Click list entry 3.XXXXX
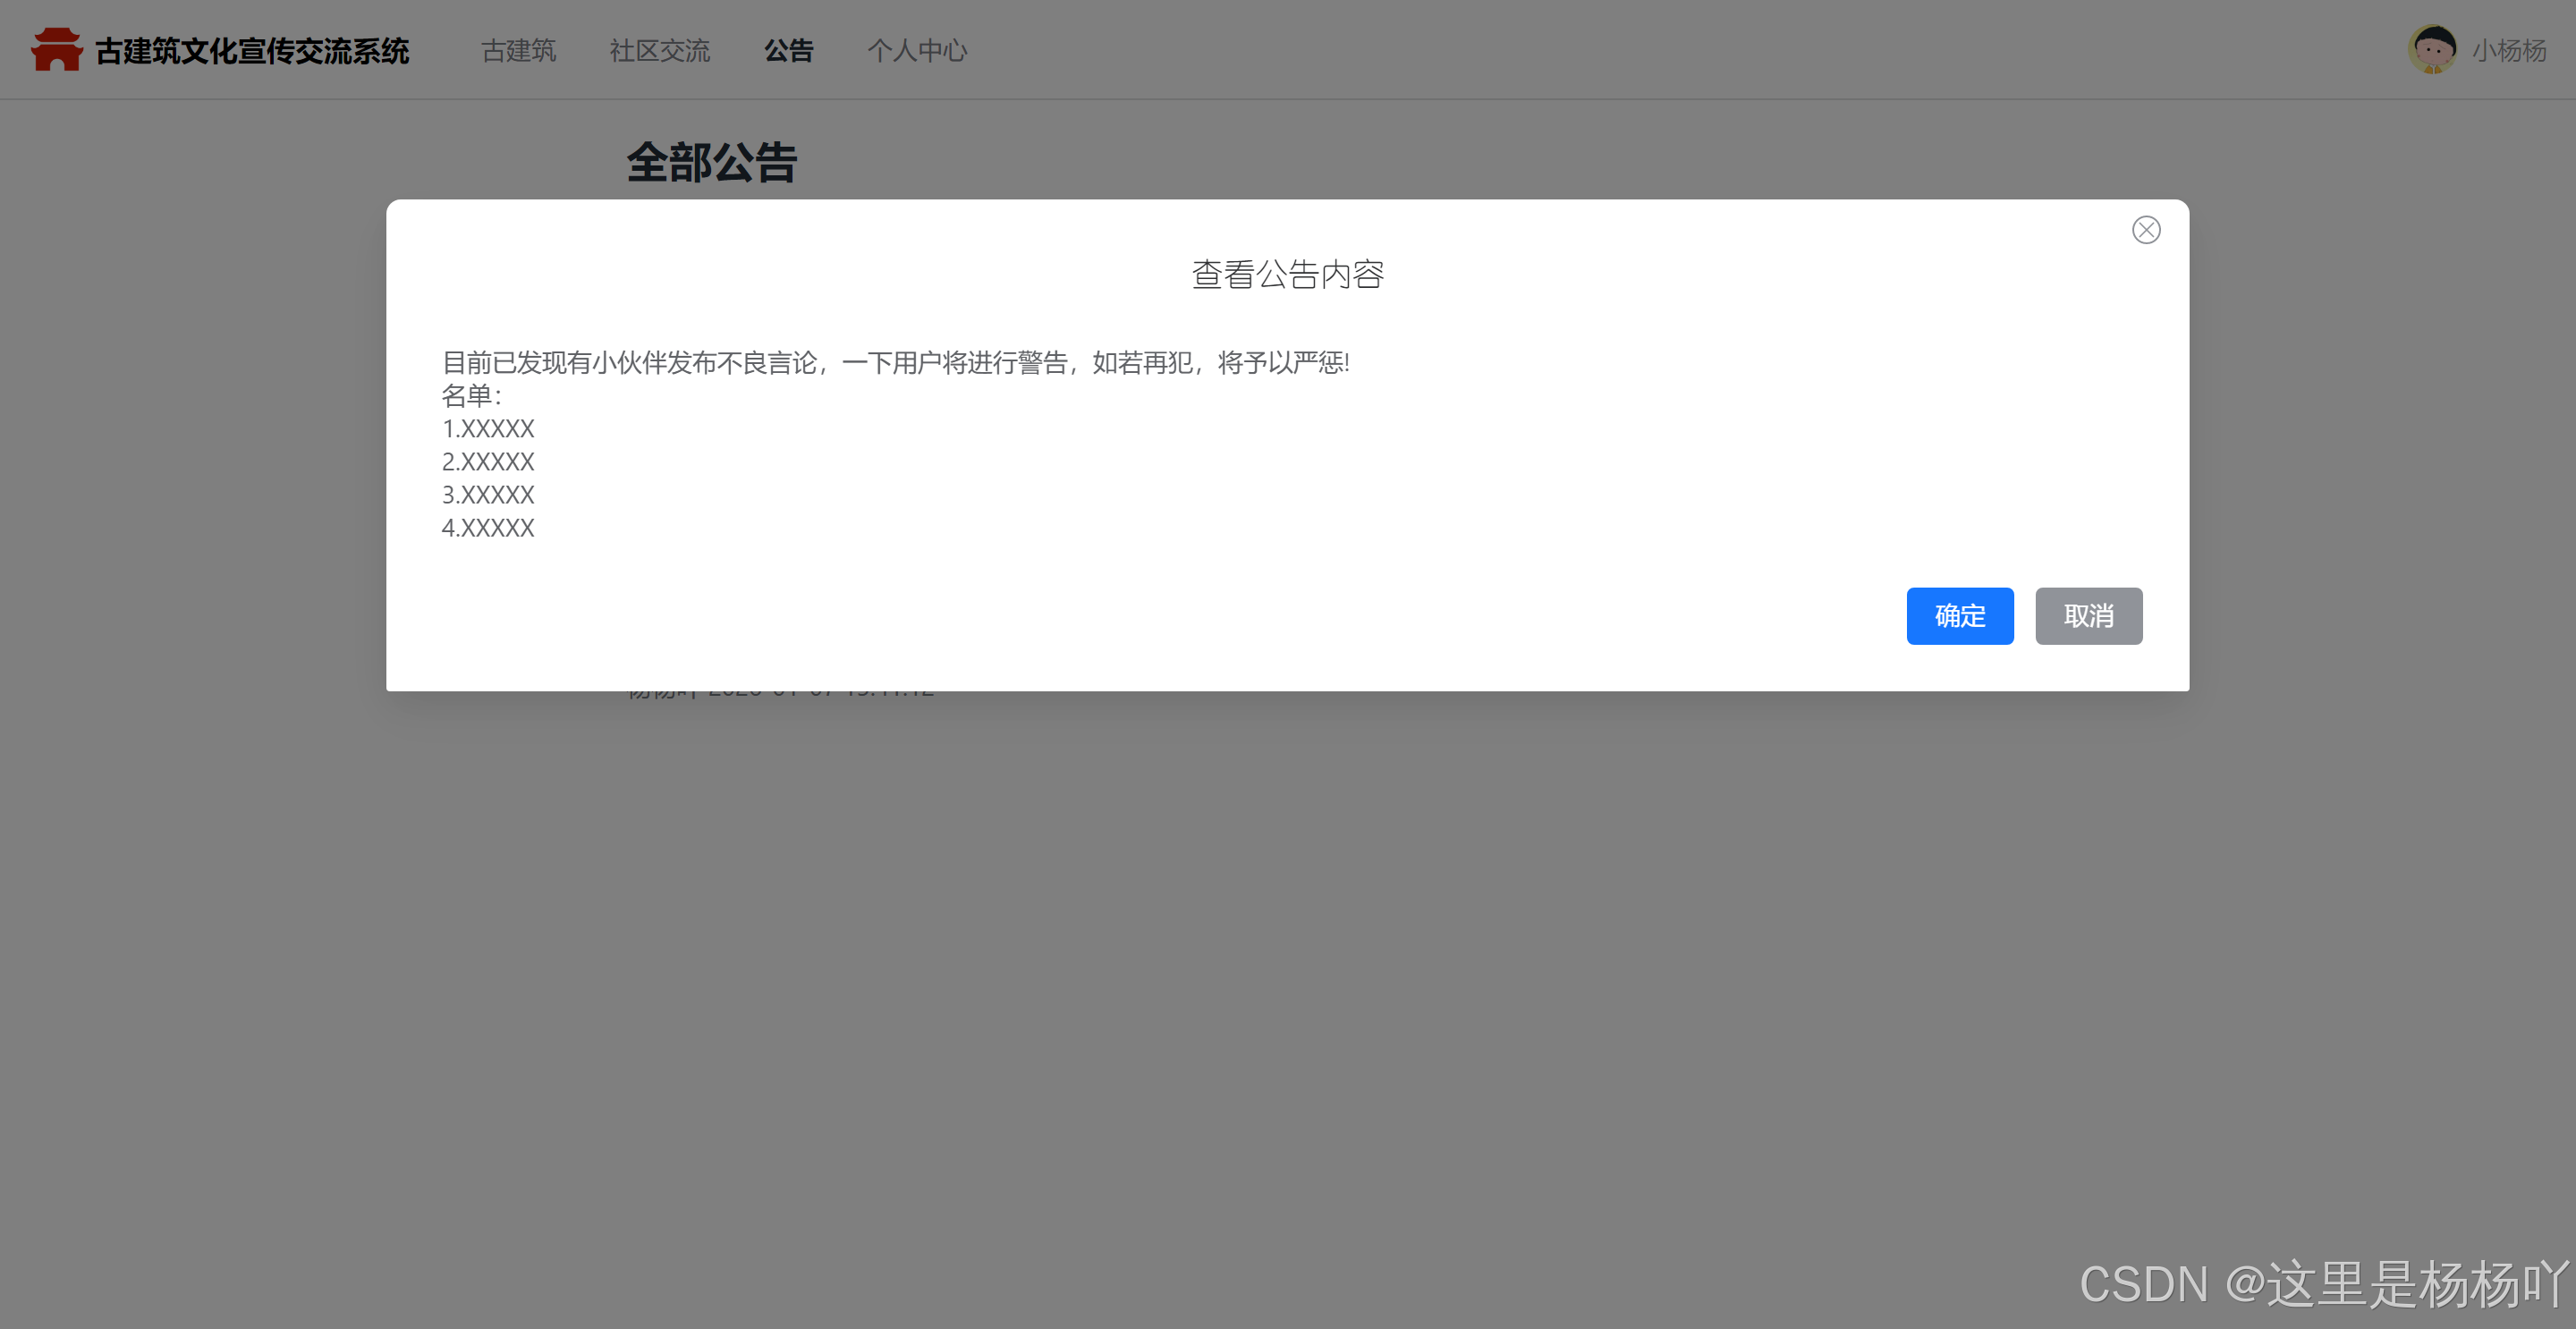The height and width of the screenshot is (1329, 2576). coord(488,495)
